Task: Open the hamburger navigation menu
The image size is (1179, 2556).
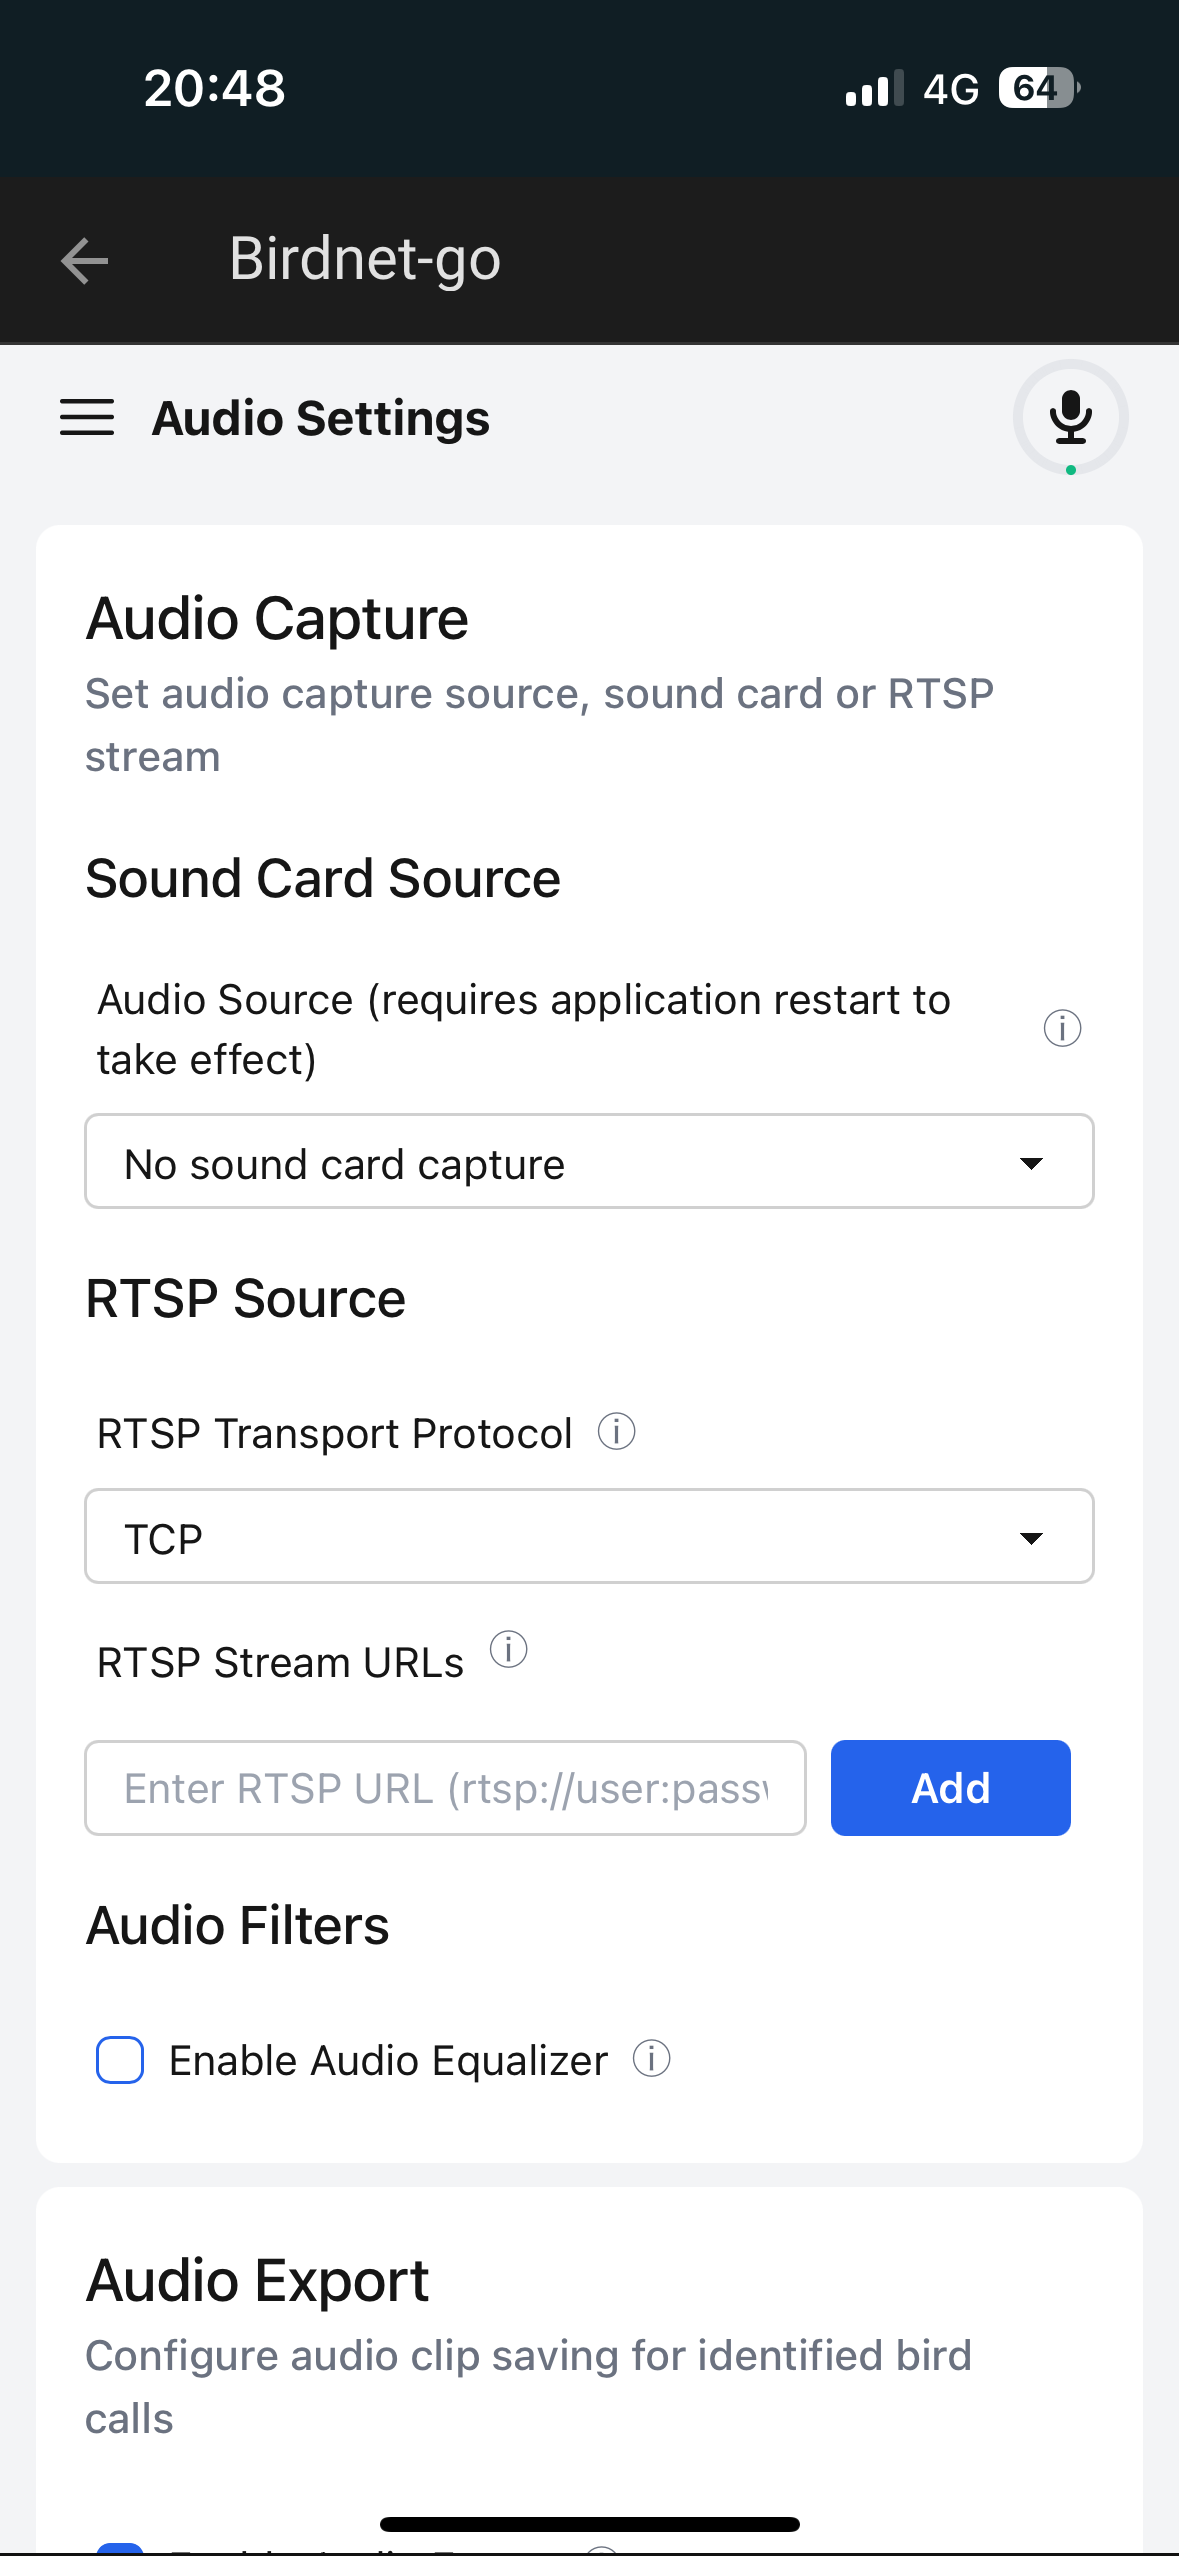Action: (x=87, y=417)
